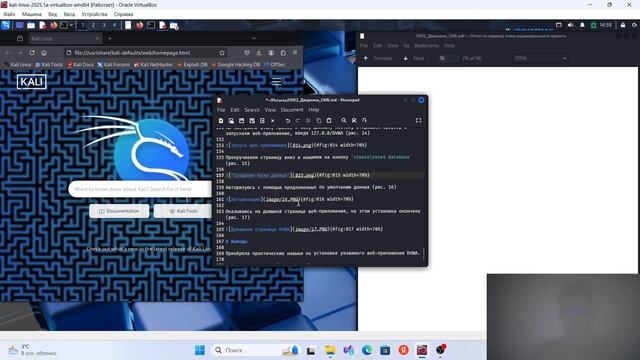Paste clipboard in Mousepad toolbar
The width and height of the screenshot is (640, 360).
tap(329, 120)
